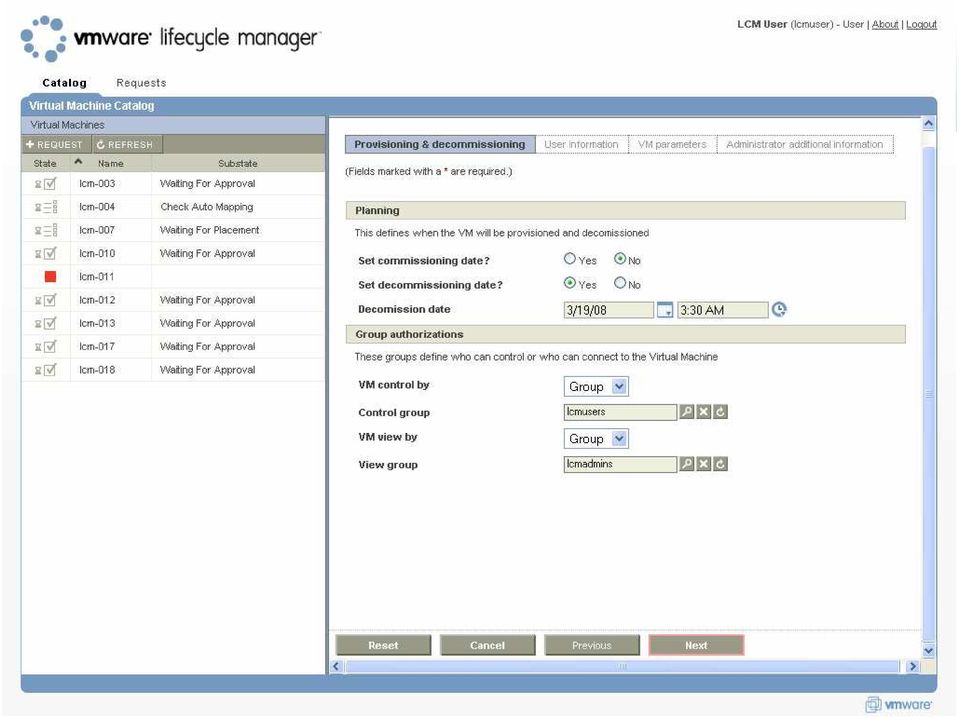Open Administrator additional information tab
The height and width of the screenshot is (718, 960).
804,144
